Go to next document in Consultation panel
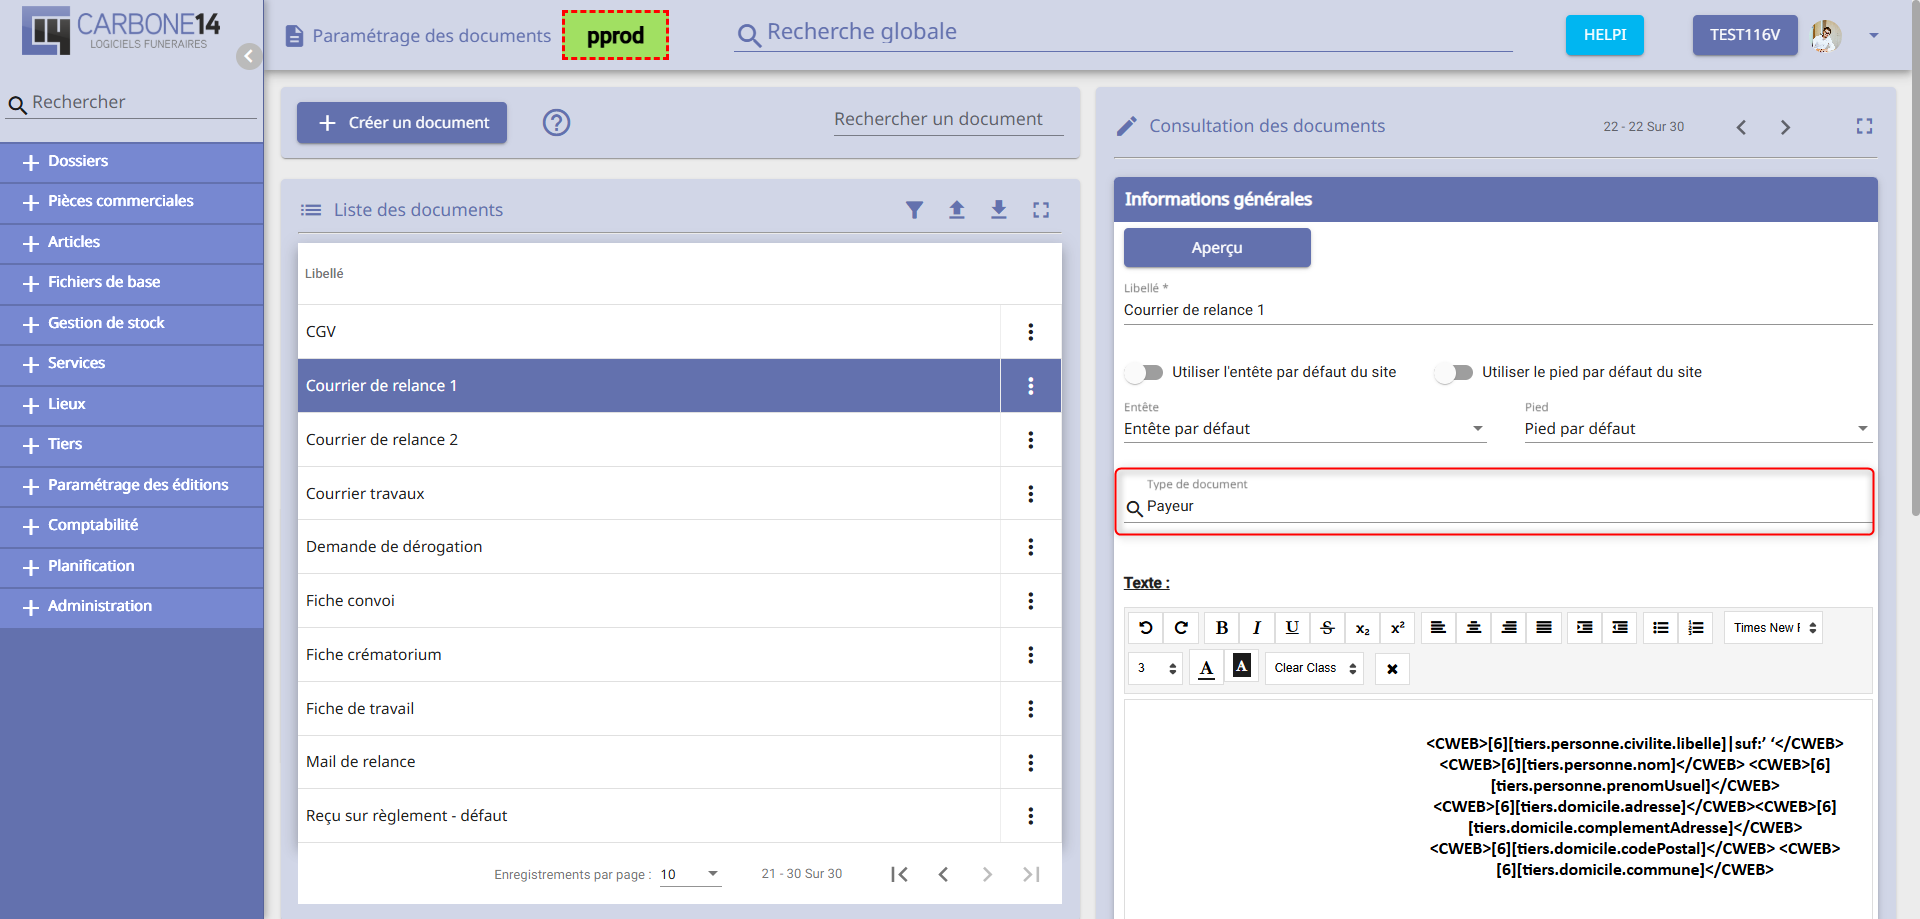Viewport: 1920px width, 919px height. coord(1785,127)
